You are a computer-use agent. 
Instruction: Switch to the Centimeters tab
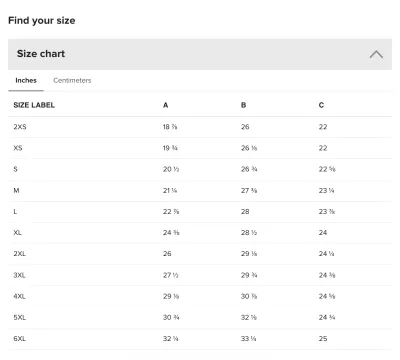[x=72, y=80]
